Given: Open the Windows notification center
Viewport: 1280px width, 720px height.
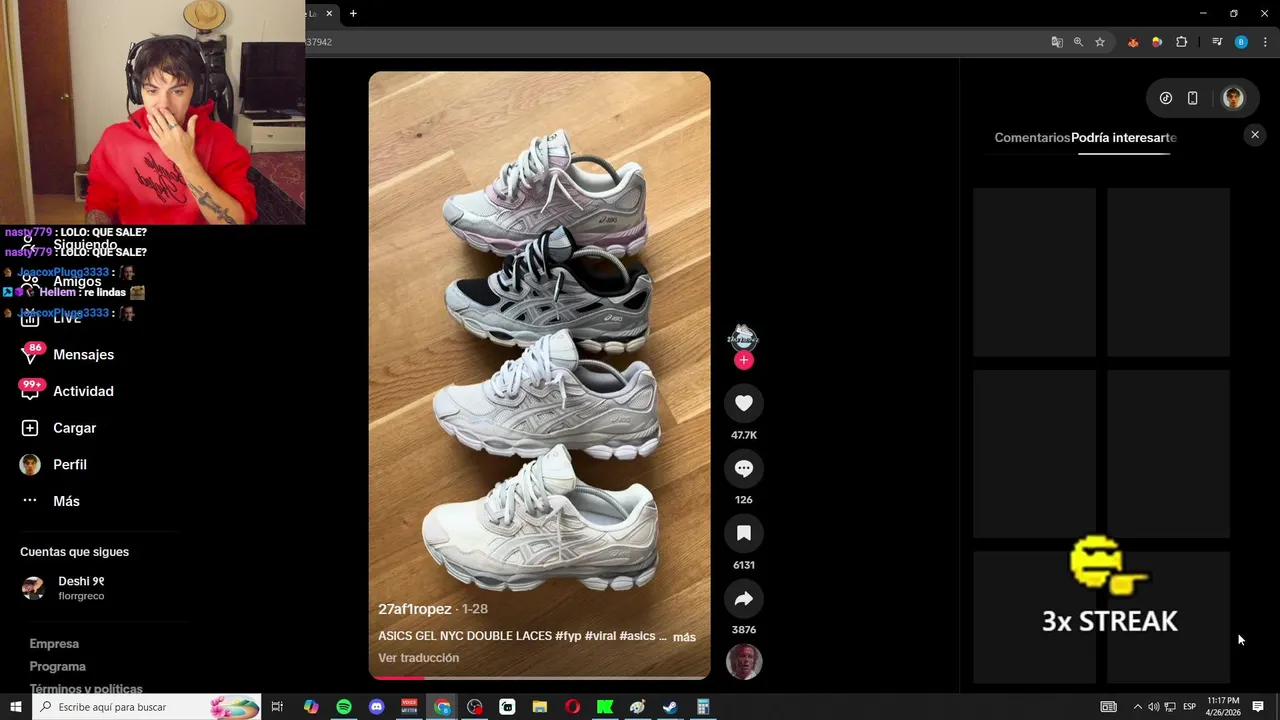Looking at the screenshot, I should pyautogui.click(x=1258, y=707).
